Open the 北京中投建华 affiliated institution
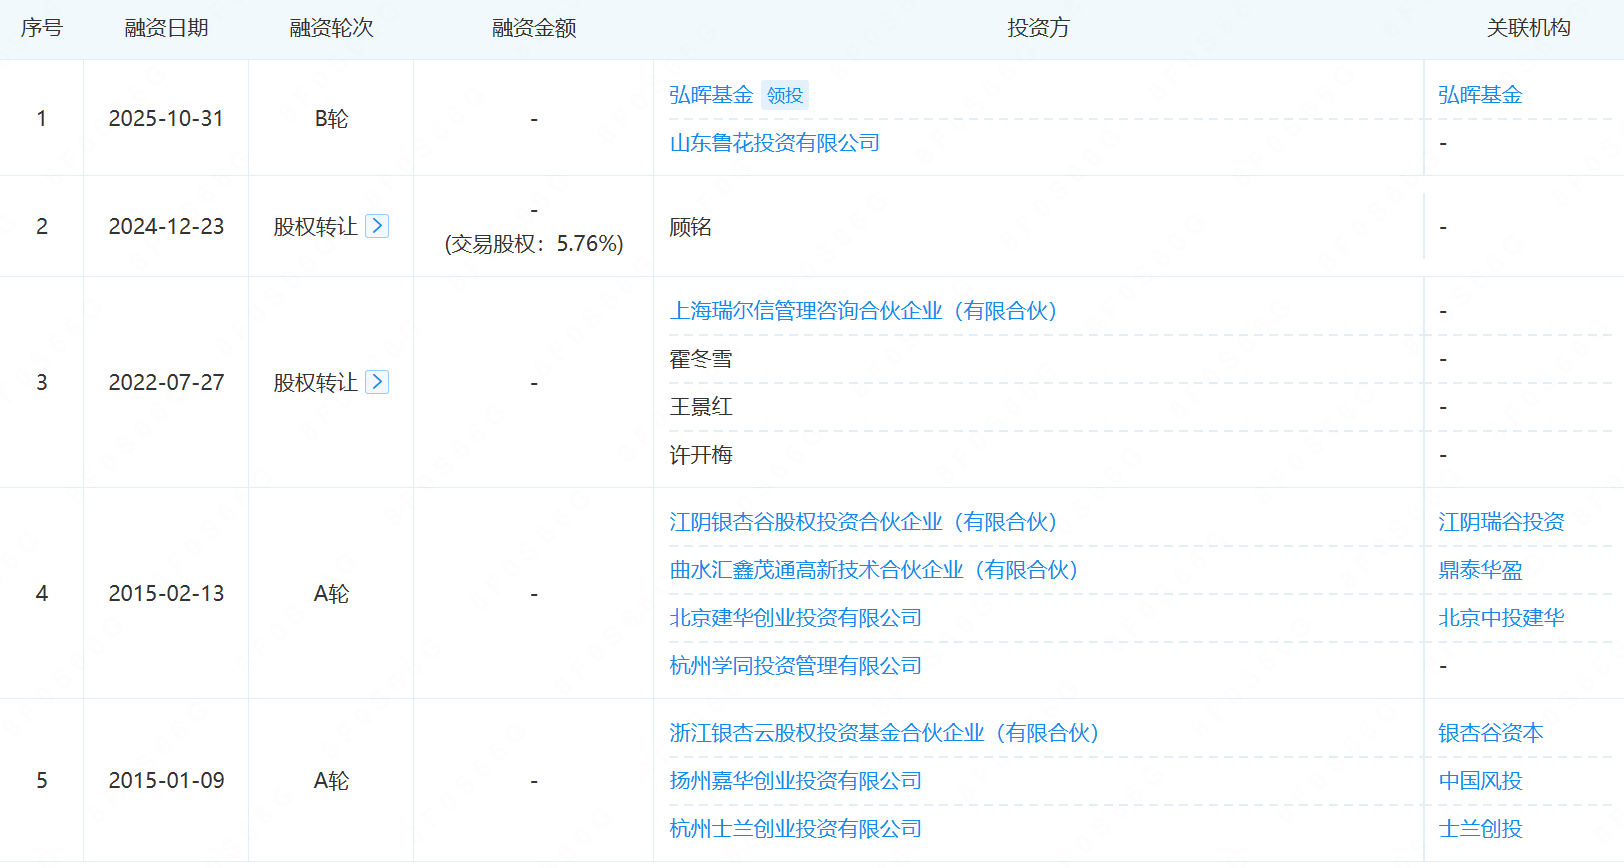 point(1501,618)
